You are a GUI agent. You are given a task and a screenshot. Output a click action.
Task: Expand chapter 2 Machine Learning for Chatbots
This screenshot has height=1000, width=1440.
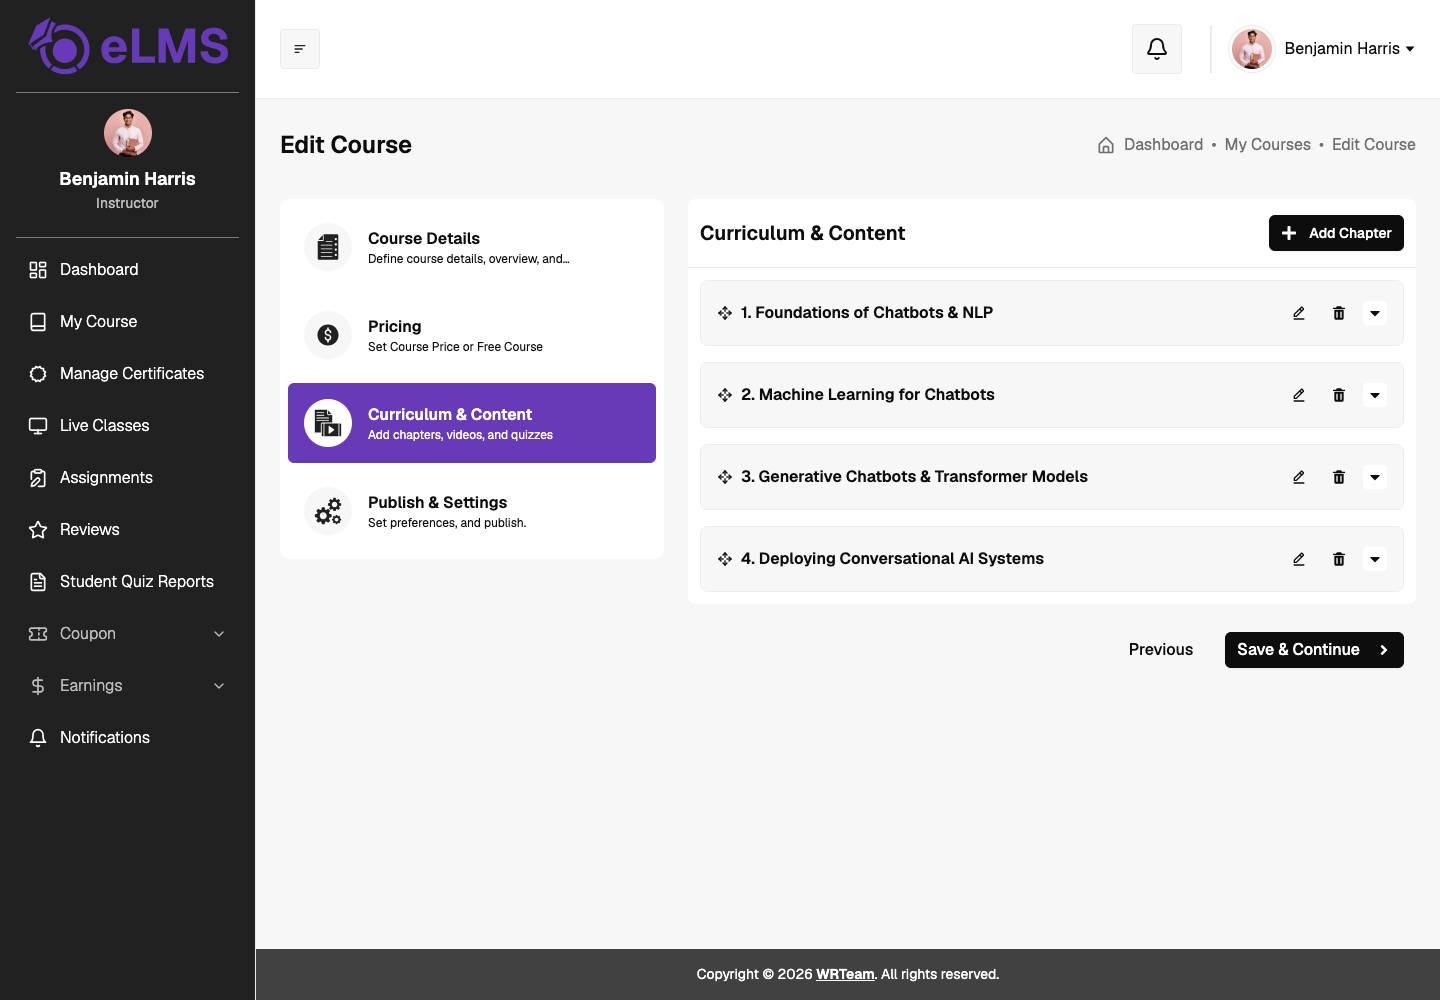(1375, 395)
